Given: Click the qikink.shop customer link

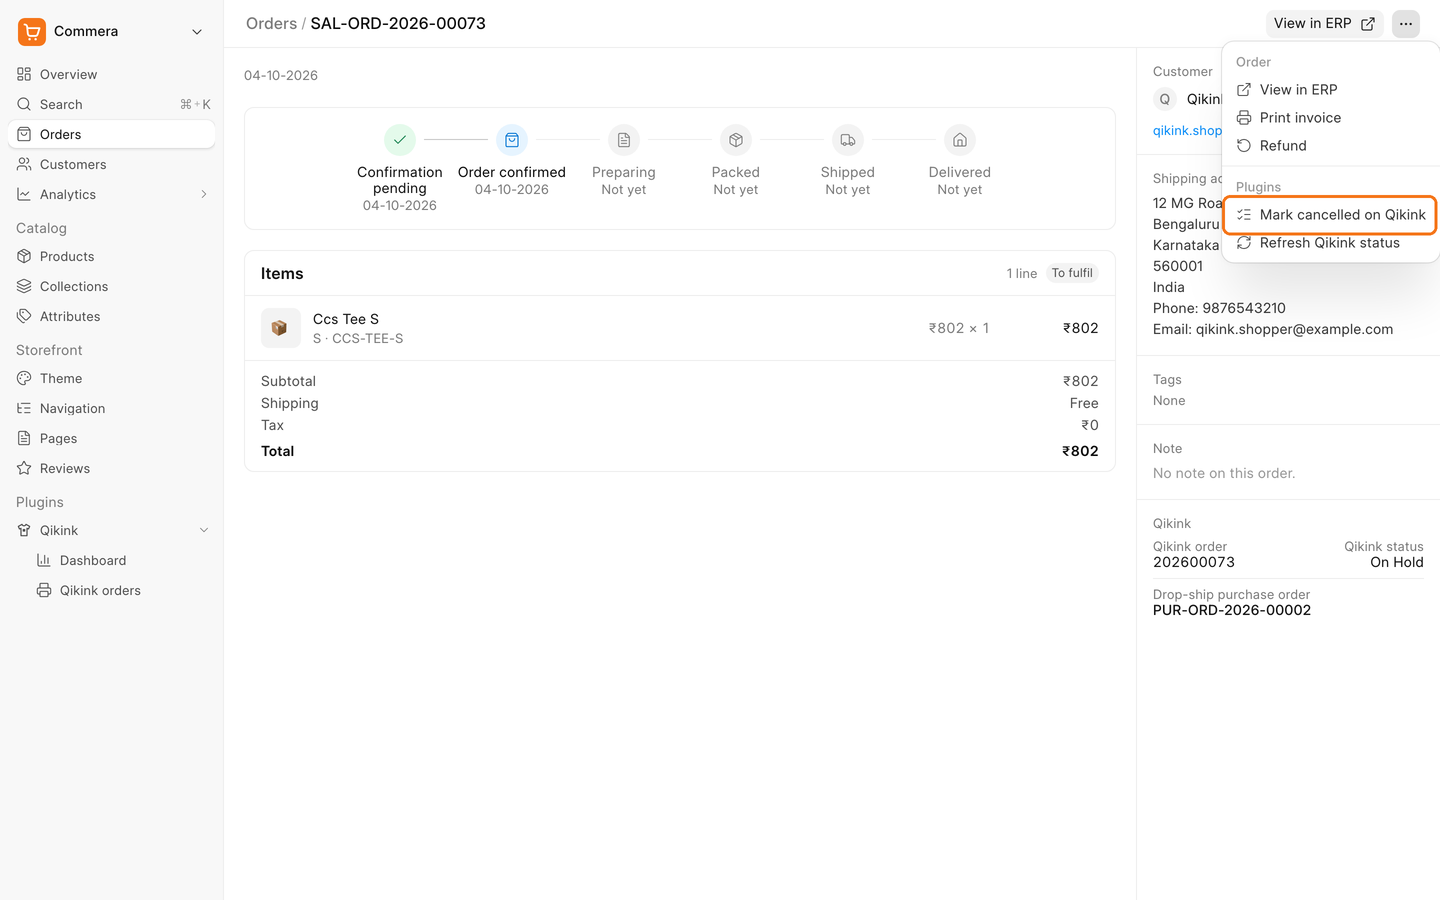Looking at the screenshot, I should click(x=1187, y=130).
